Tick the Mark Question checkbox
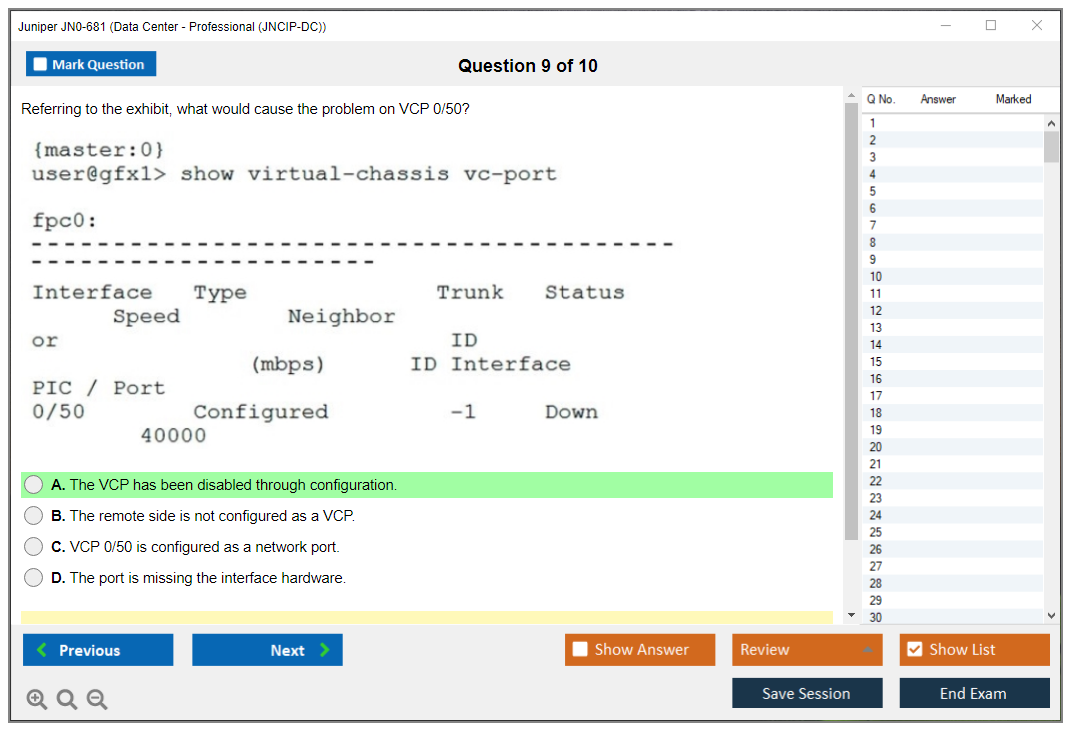This screenshot has width=1075, height=735. pyautogui.click(x=41, y=64)
